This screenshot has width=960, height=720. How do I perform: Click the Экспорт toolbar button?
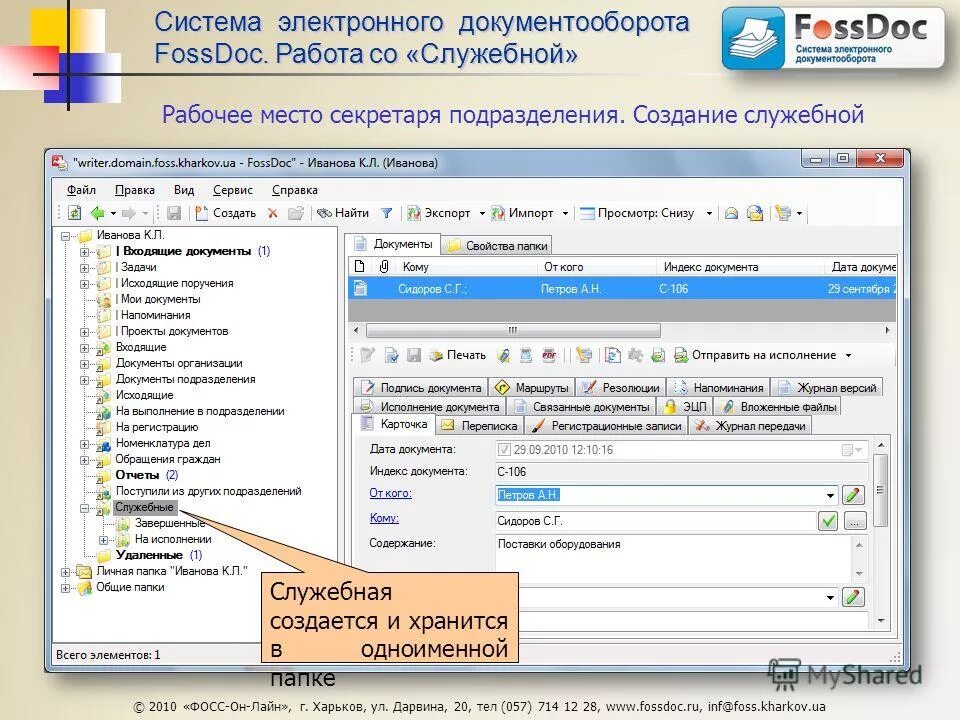point(439,213)
